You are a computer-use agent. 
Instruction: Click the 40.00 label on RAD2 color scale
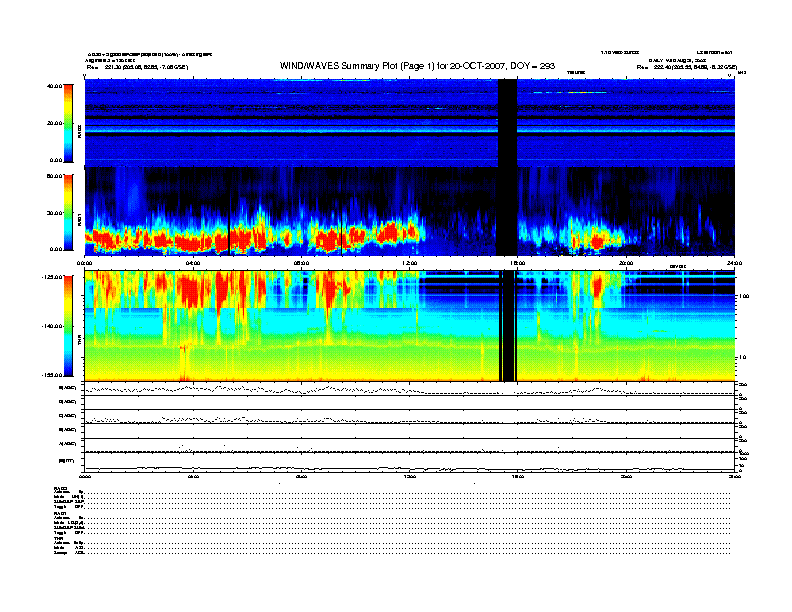pyautogui.click(x=54, y=86)
